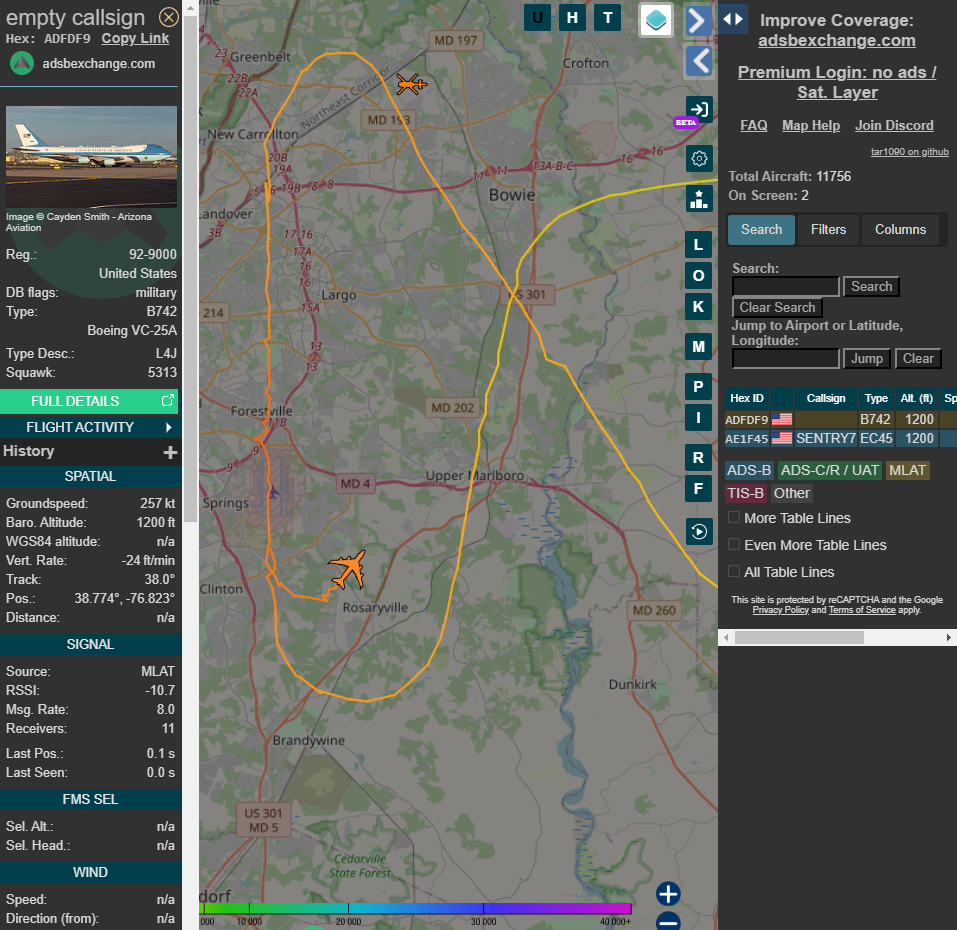Zoom in with the plus button
The height and width of the screenshot is (930, 957).
coord(668,894)
